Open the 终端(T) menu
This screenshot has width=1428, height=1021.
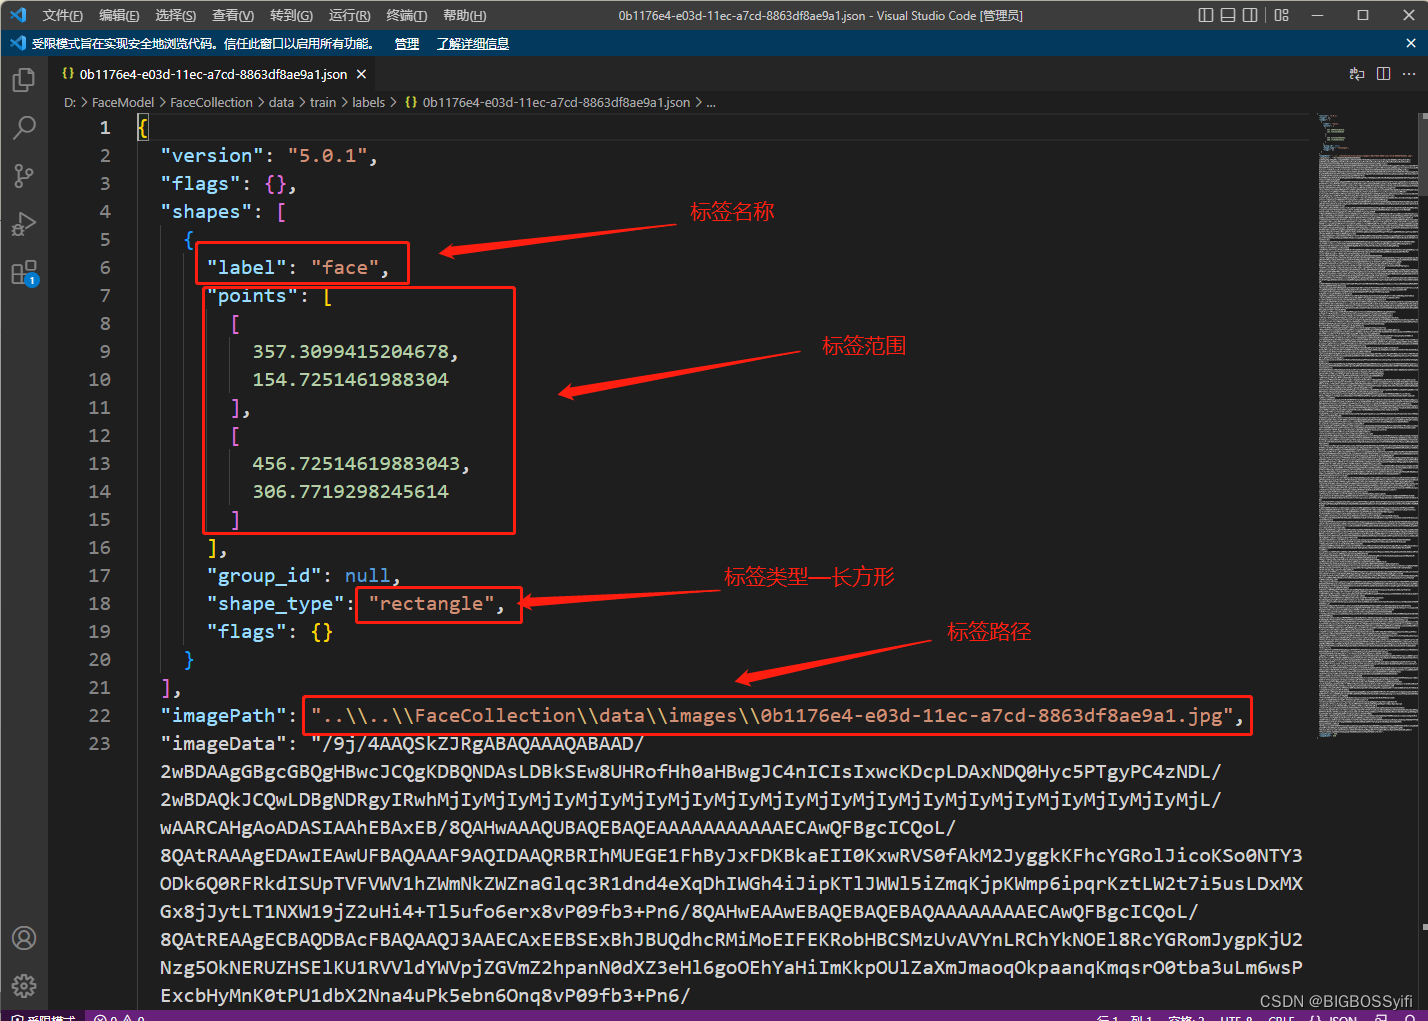coord(406,15)
